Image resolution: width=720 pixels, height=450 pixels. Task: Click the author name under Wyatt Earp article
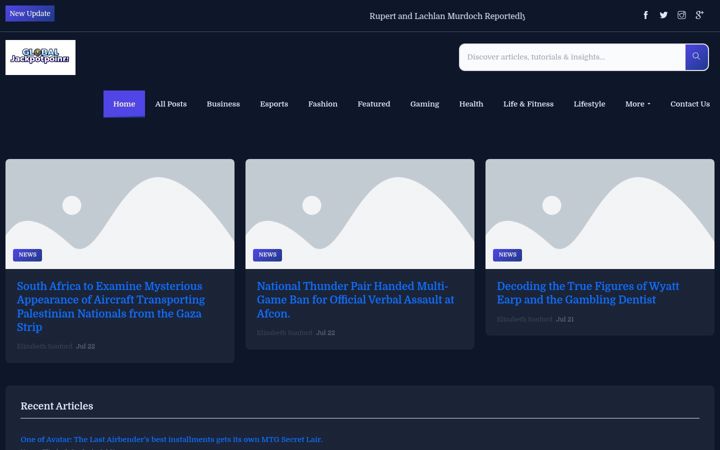pos(525,319)
